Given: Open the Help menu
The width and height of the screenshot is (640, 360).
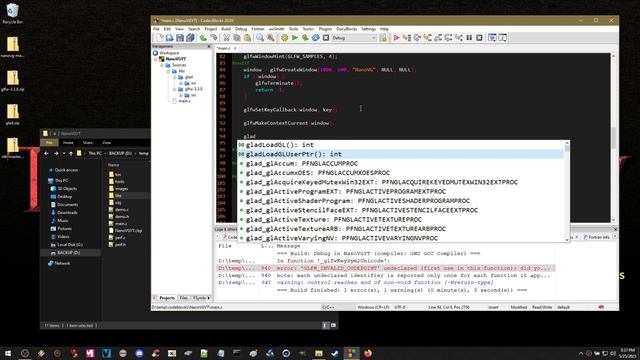Looking at the screenshot, I should pos(384,29).
